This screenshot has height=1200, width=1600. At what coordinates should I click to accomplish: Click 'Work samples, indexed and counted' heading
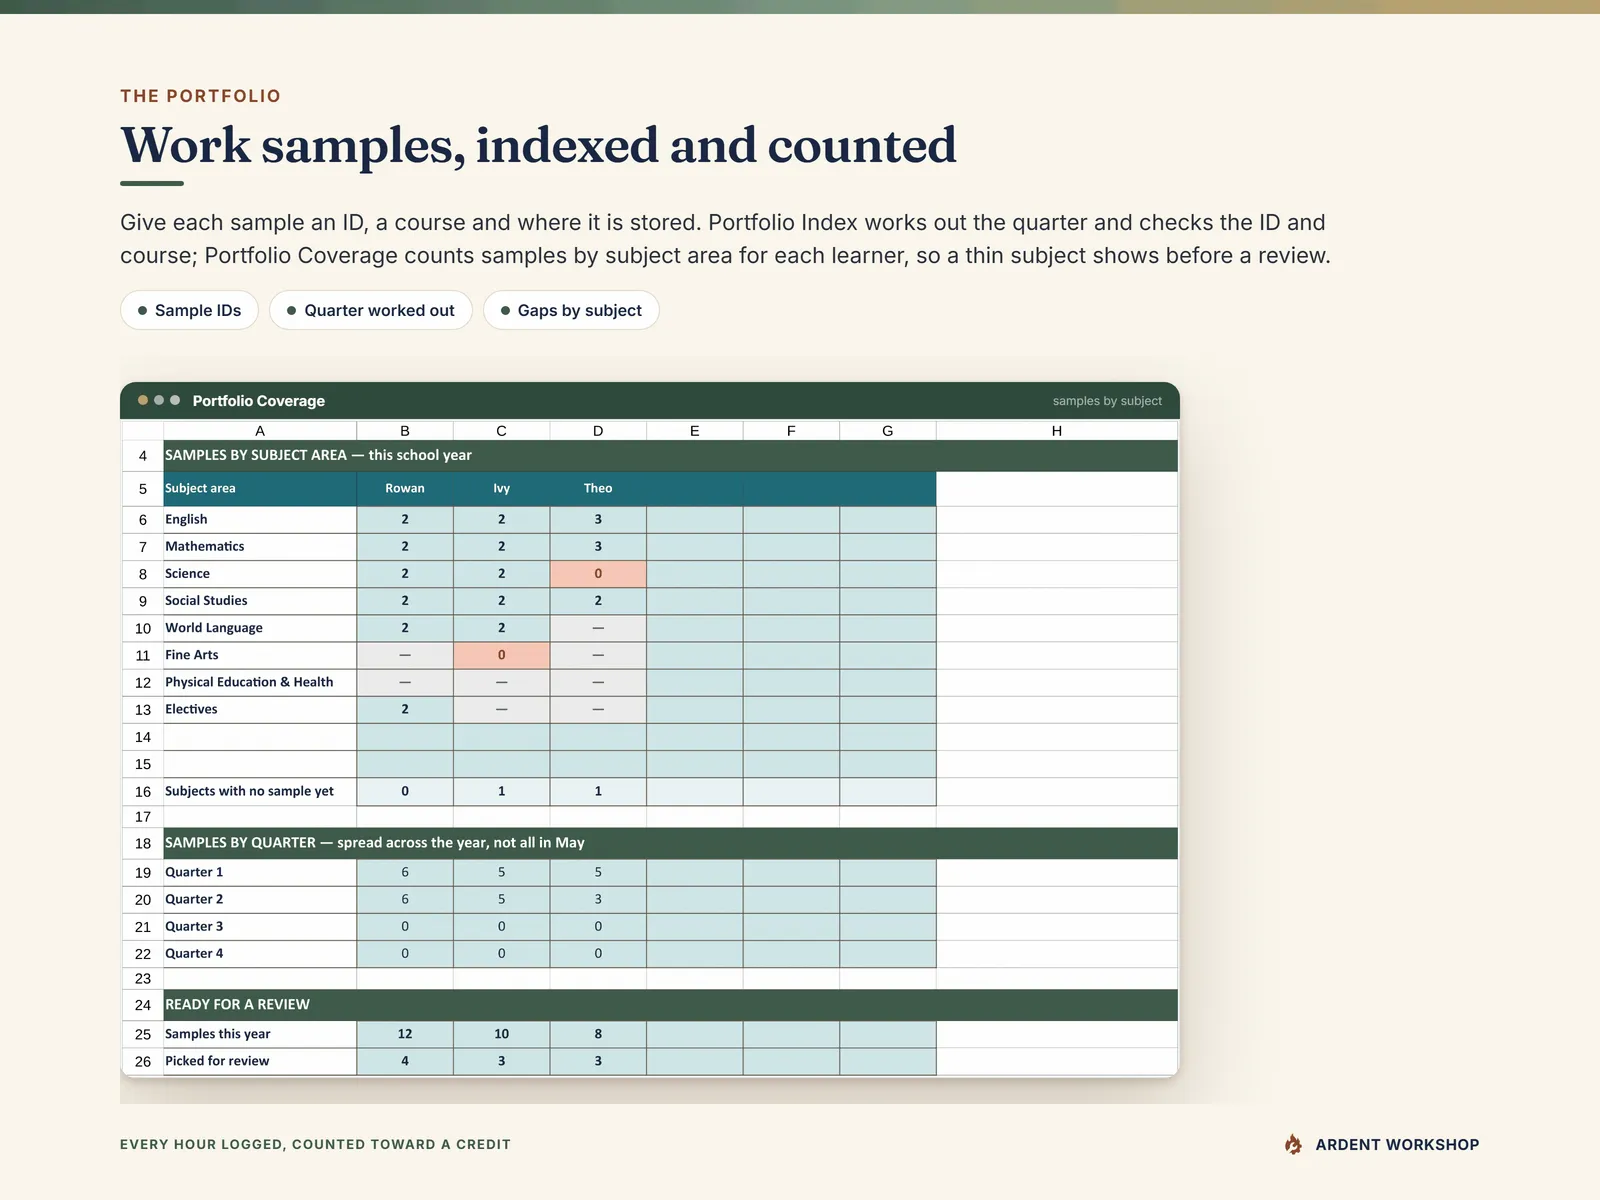tap(538, 145)
